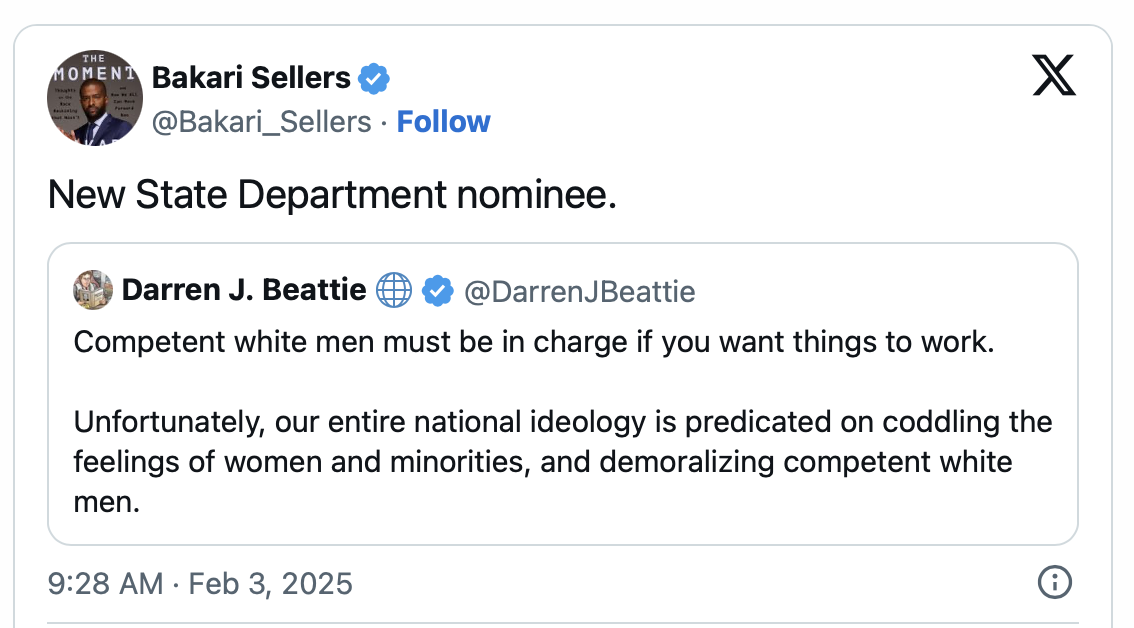Click the info icon beside the timestamp

(1054, 581)
